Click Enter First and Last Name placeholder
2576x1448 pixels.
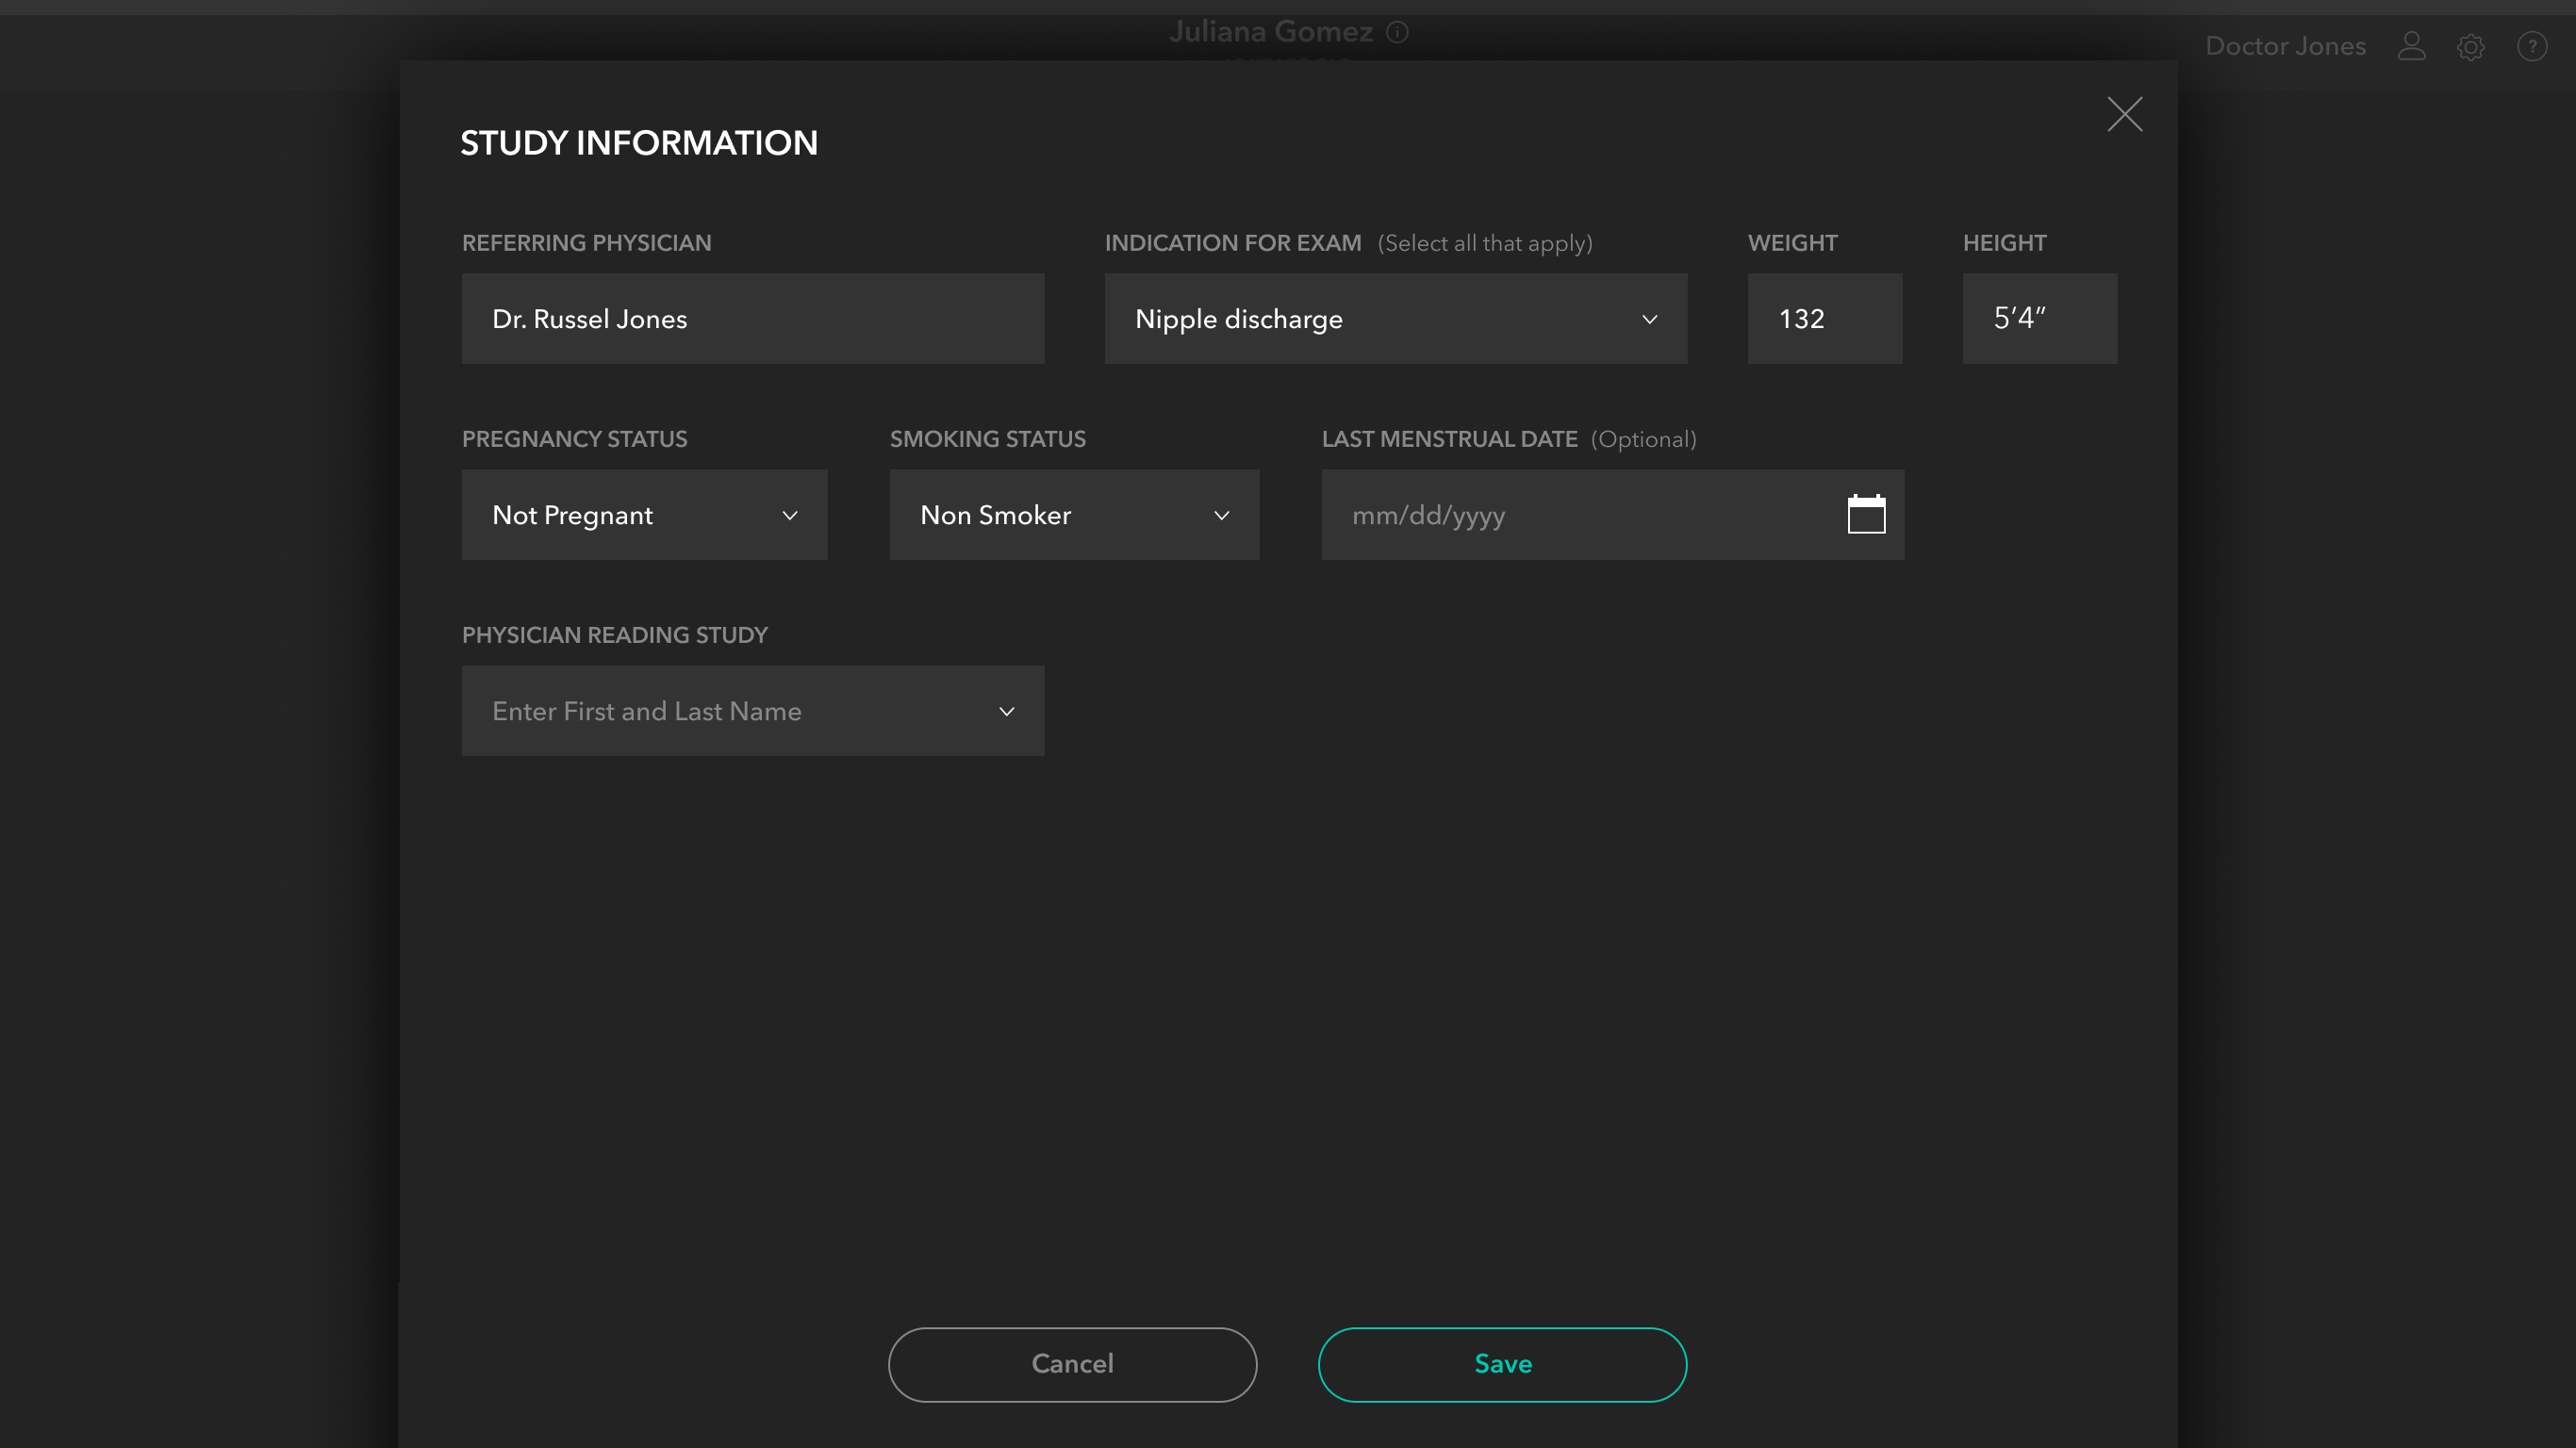click(x=647, y=711)
